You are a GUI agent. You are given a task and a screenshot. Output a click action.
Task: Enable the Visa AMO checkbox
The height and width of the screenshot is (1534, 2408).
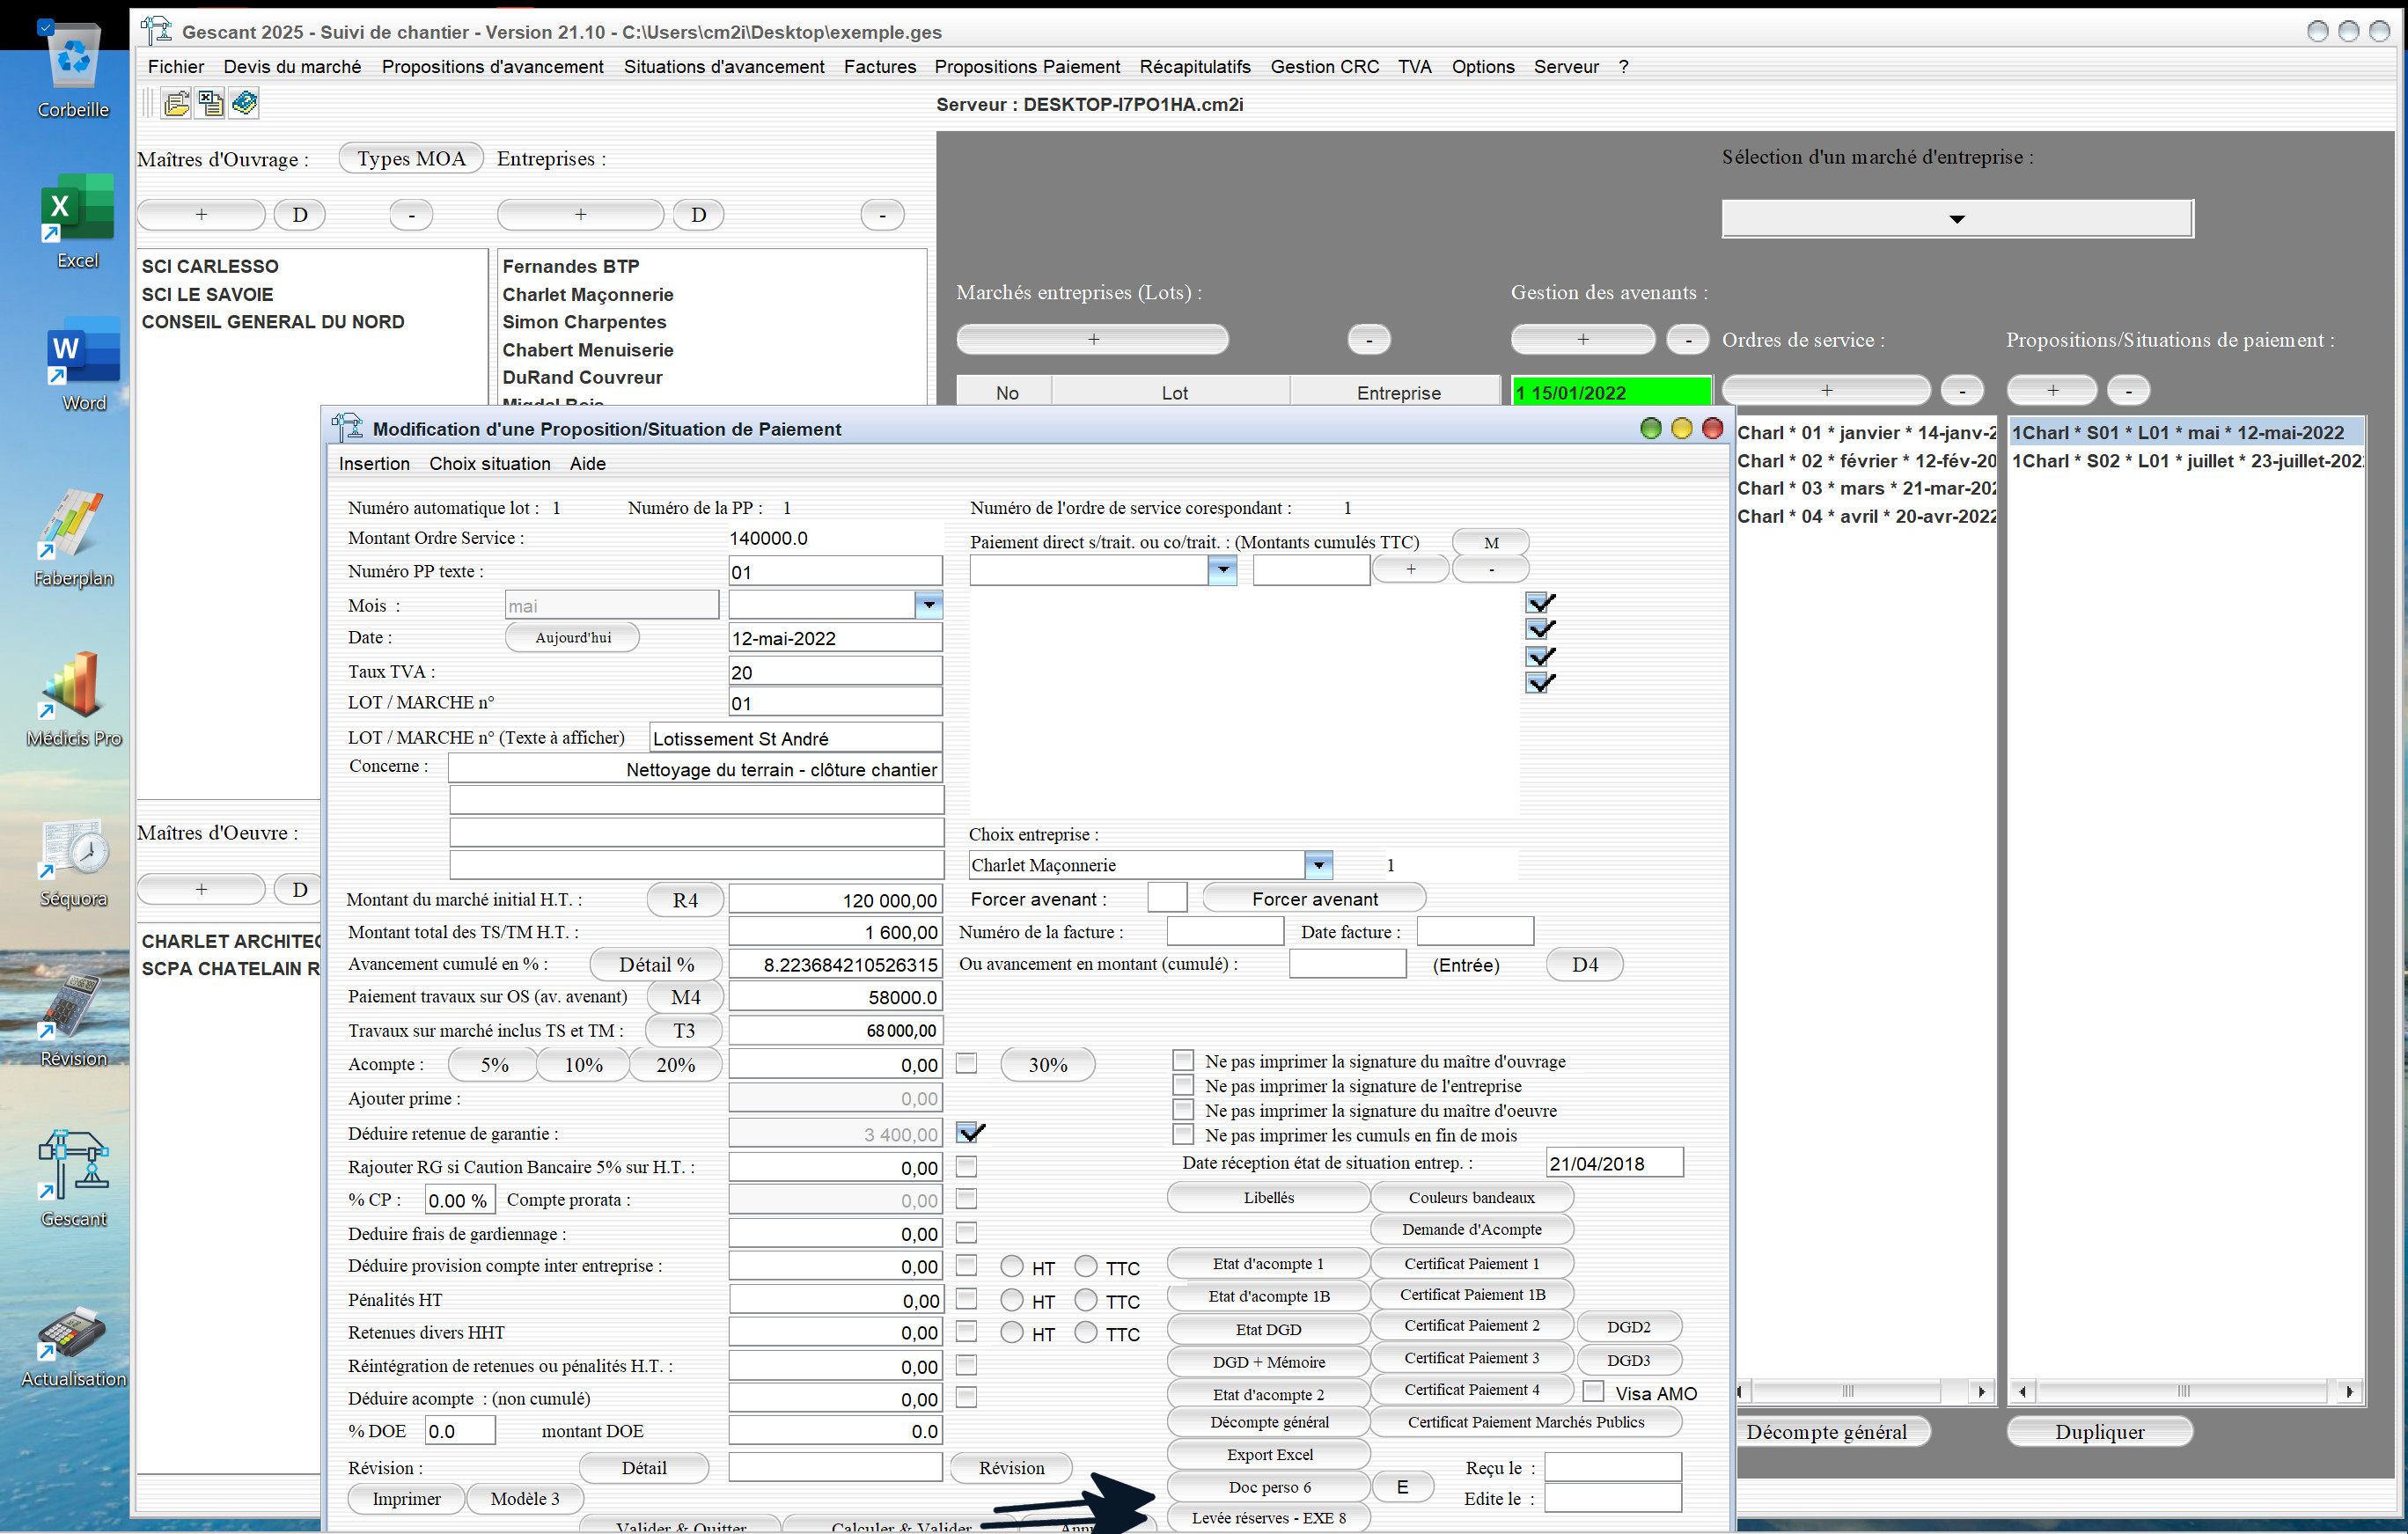point(1594,1392)
